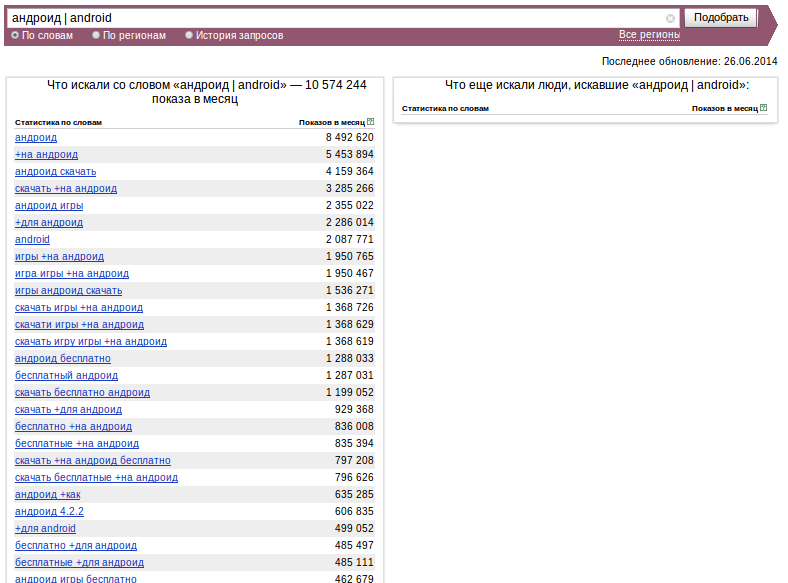This screenshot has width=788, height=583.
Task: Open the "андроид скачать" link
Action: [55, 171]
